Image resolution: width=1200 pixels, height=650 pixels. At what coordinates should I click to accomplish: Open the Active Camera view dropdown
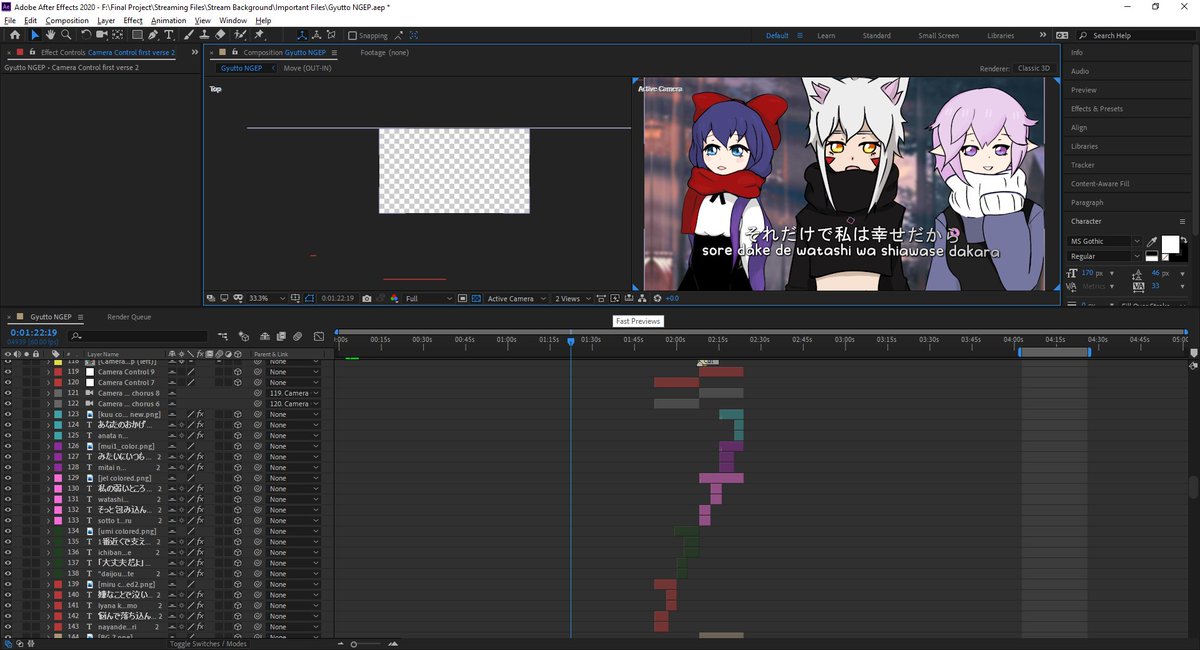(x=517, y=298)
